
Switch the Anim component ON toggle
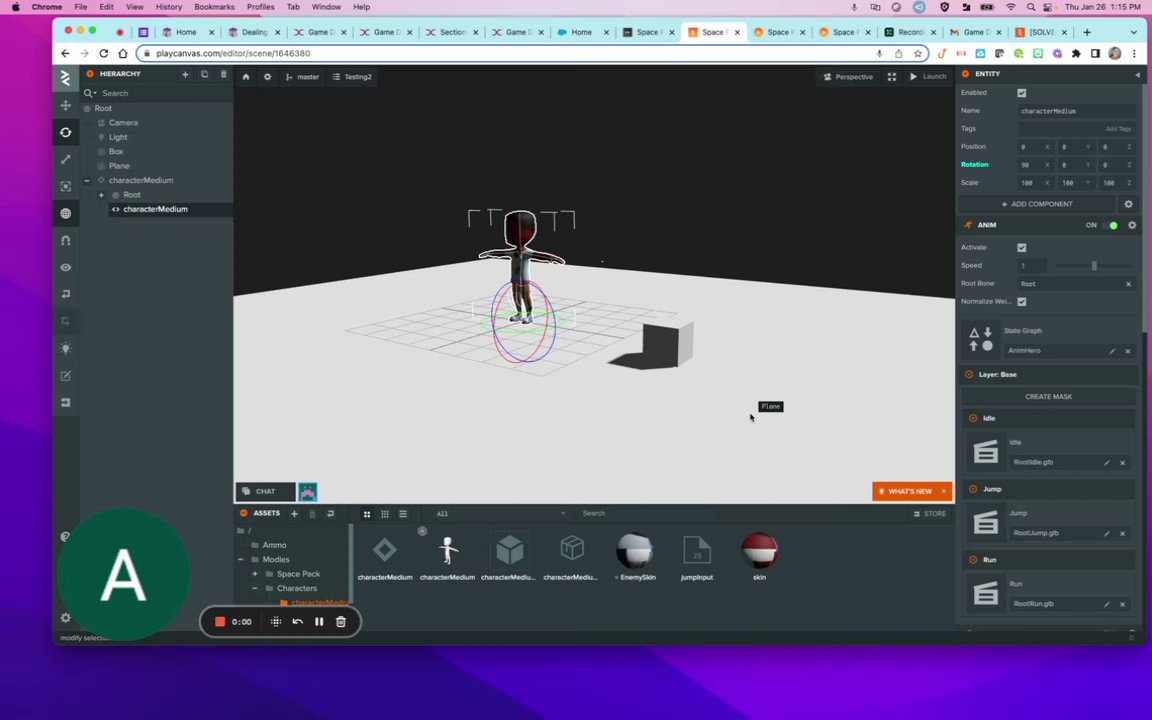(1111, 226)
